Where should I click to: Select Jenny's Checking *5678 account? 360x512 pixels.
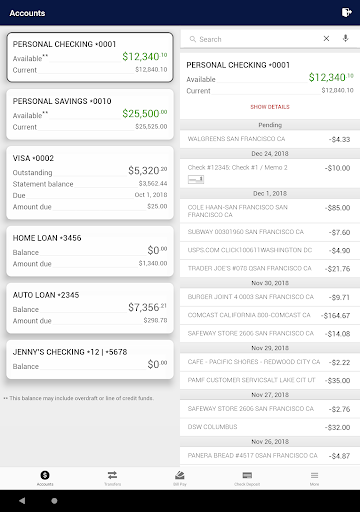pyautogui.click(x=90, y=359)
